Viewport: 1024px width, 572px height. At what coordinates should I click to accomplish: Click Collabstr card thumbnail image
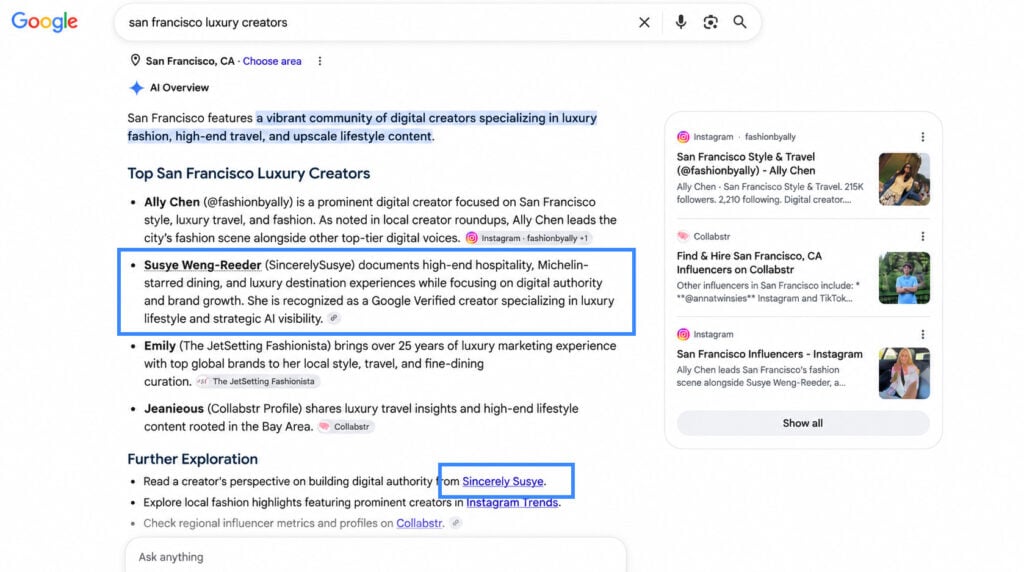click(904, 278)
